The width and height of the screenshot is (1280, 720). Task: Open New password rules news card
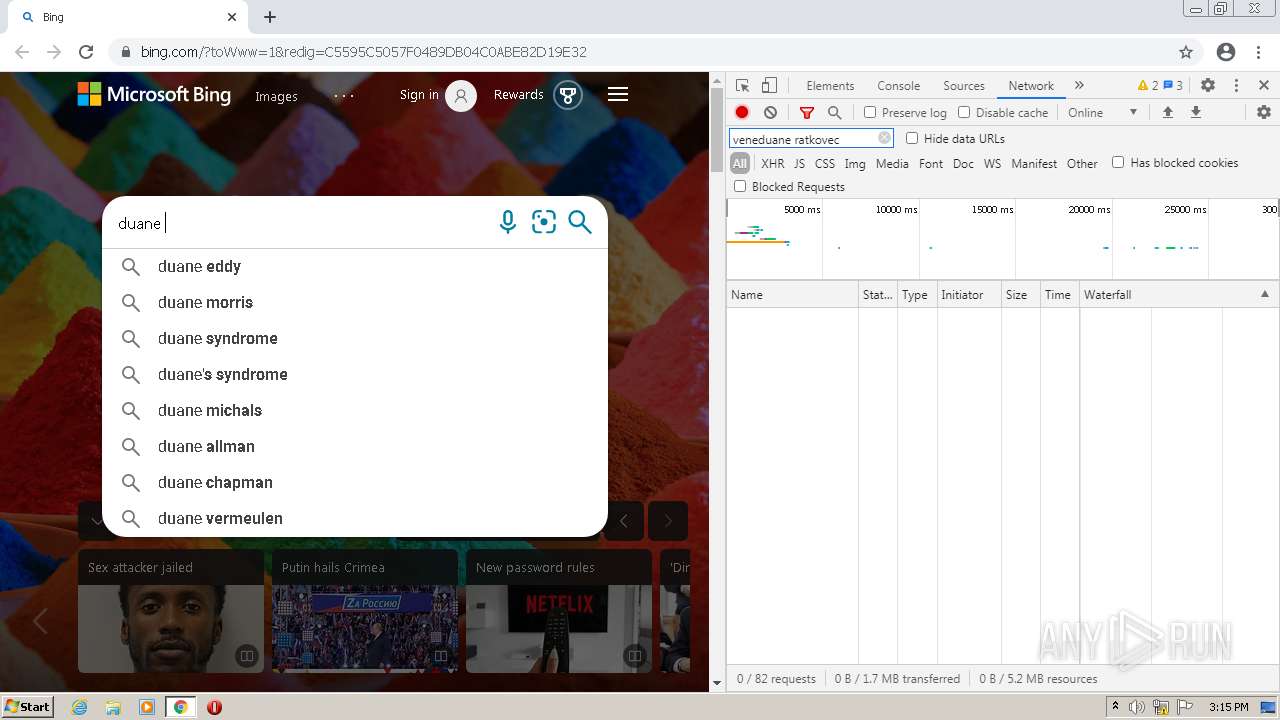(x=558, y=611)
